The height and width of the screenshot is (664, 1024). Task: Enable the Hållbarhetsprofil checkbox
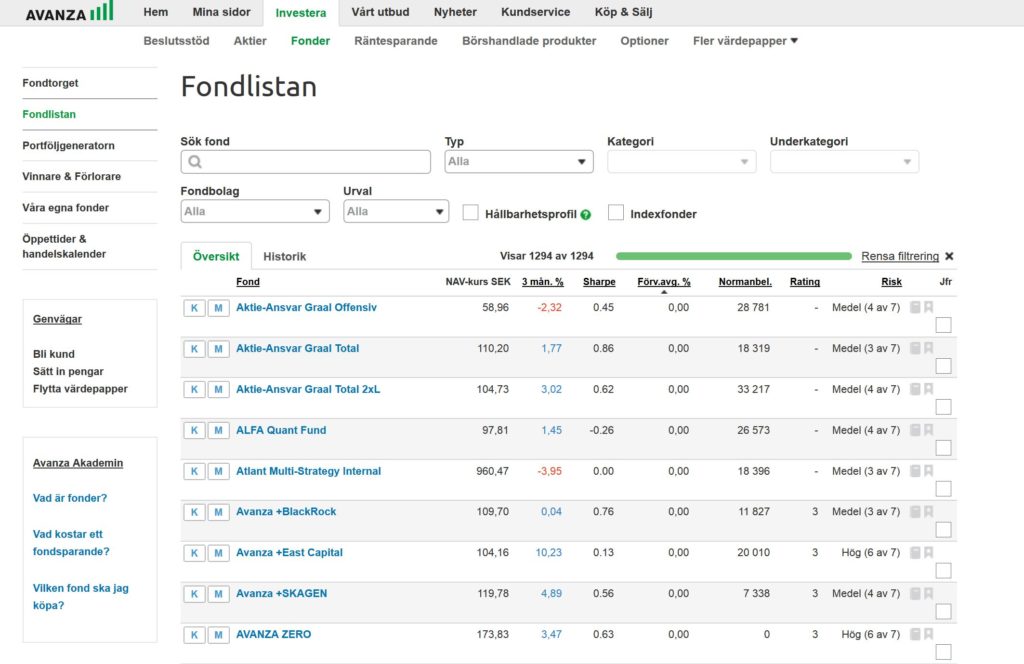tap(470, 213)
